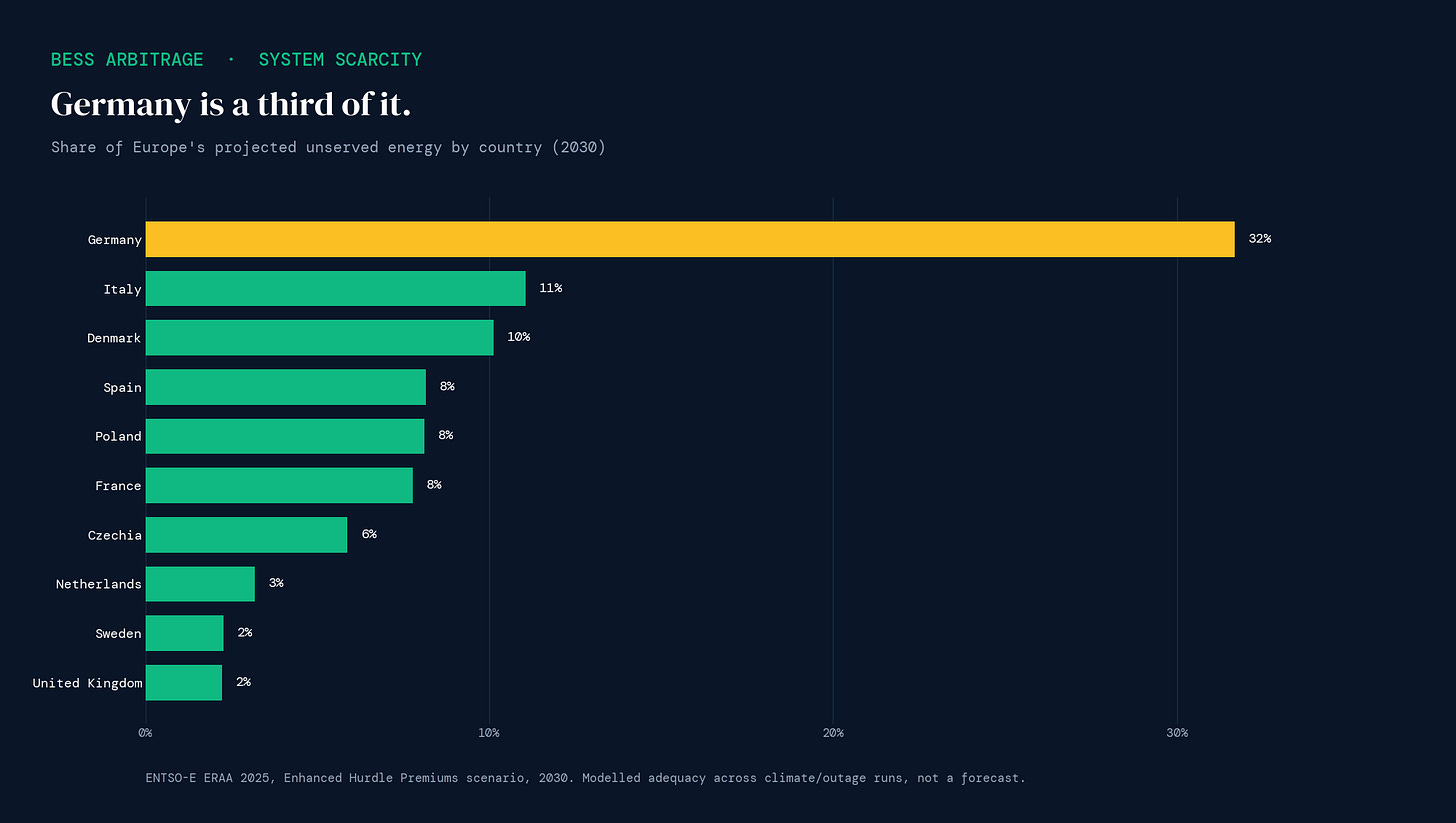Select the Spain bar

pyautogui.click(x=286, y=387)
